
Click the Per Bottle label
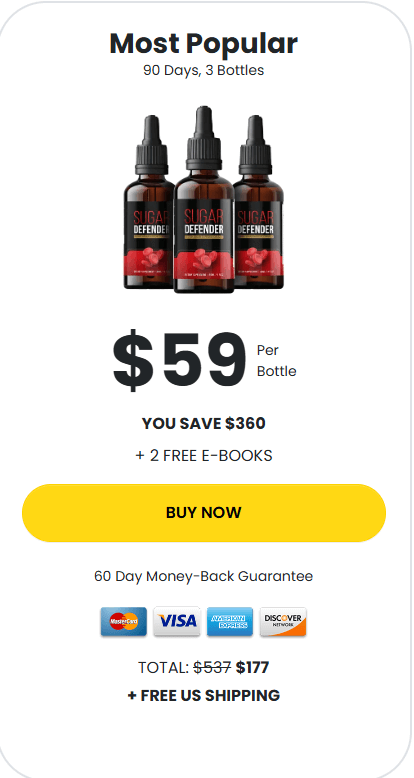(276, 361)
